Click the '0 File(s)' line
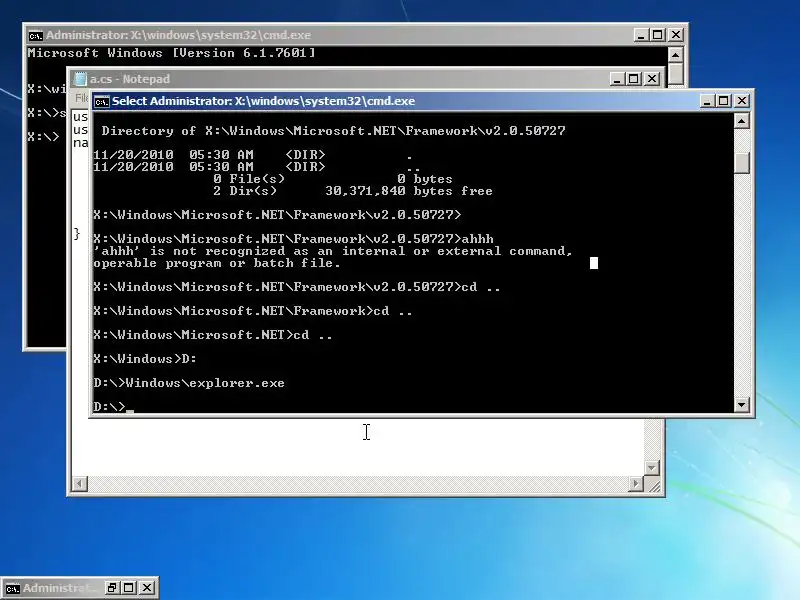Image resolution: width=800 pixels, height=600 pixels. pos(249,179)
